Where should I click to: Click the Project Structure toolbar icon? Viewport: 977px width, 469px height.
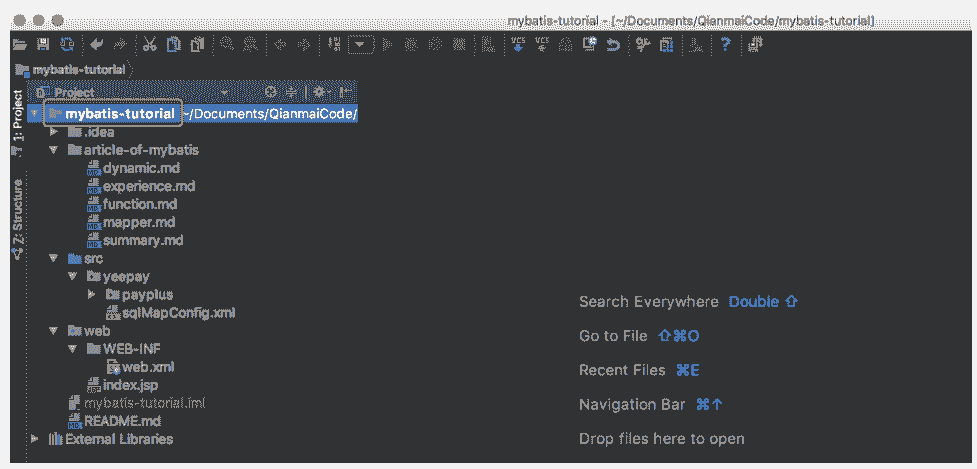[665, 45]
